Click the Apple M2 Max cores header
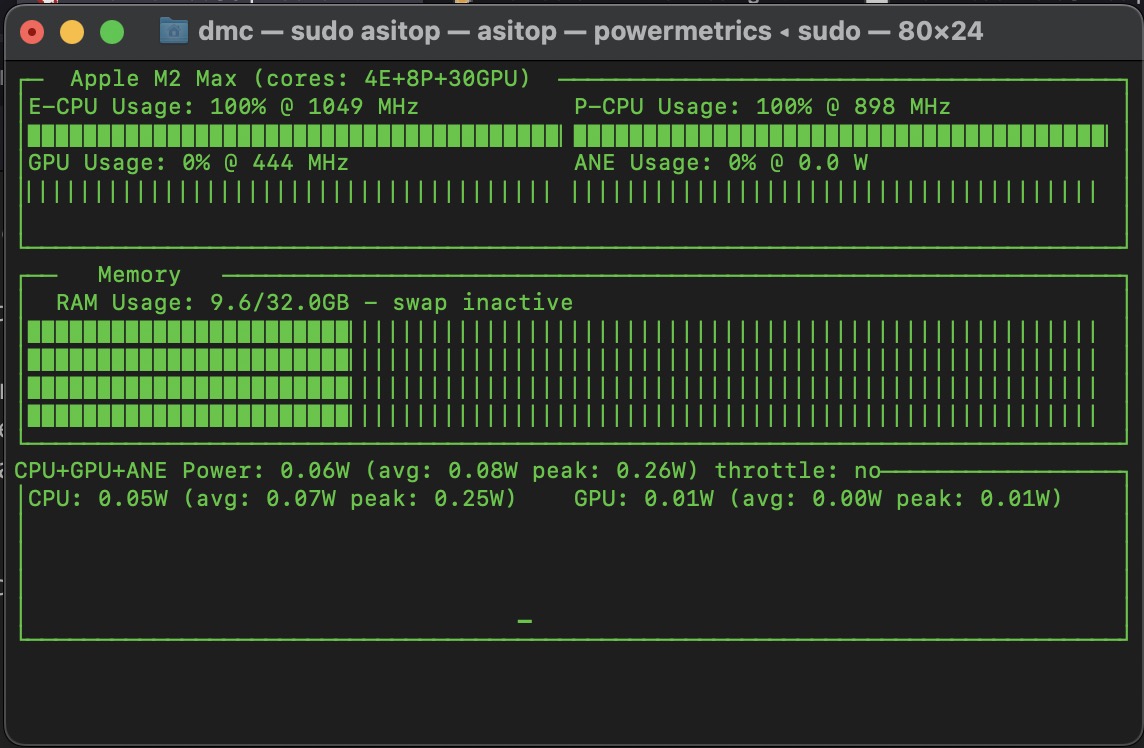The height and width of the screenshot is (748, 1144). click(x=300, y=78)
